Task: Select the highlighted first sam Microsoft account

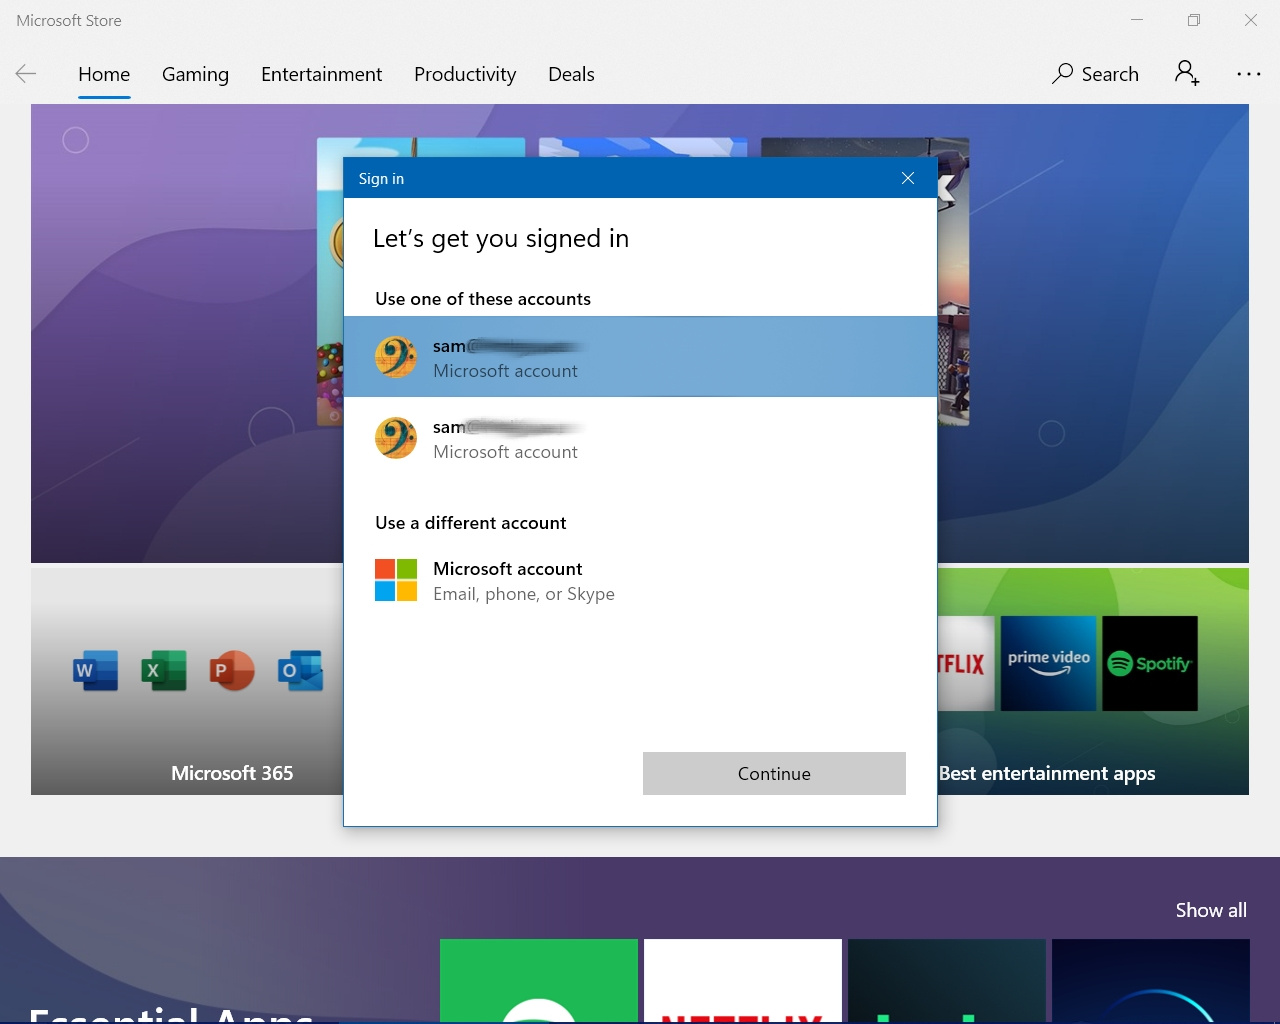Action: point(640,357)
